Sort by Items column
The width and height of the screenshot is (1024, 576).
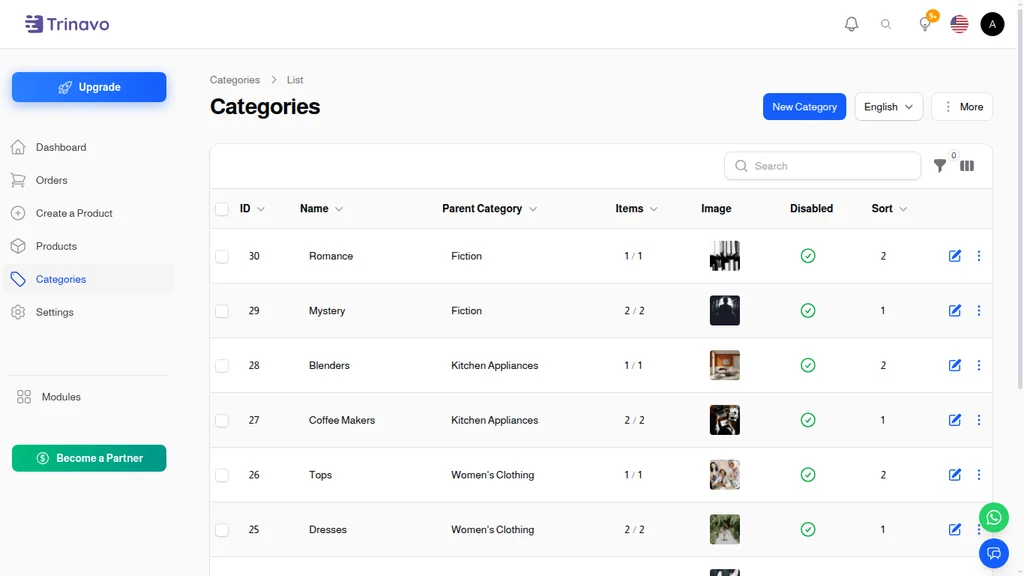click(636, 208)
